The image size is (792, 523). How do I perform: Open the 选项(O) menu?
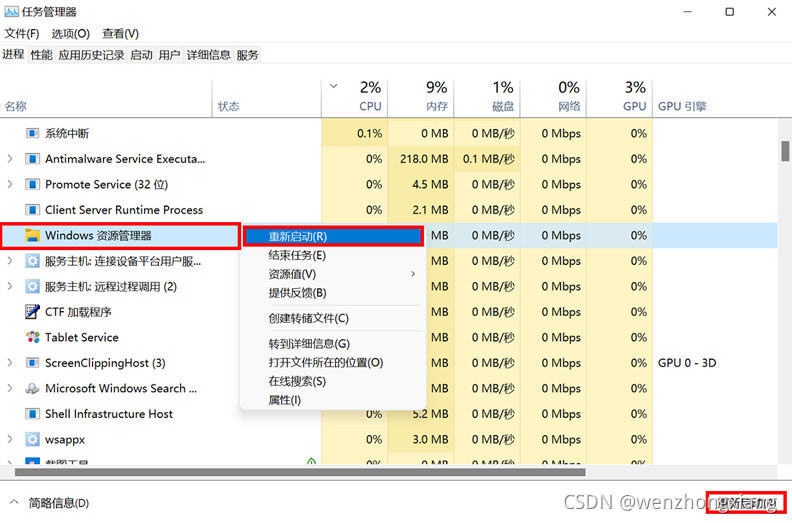(71, 33)
